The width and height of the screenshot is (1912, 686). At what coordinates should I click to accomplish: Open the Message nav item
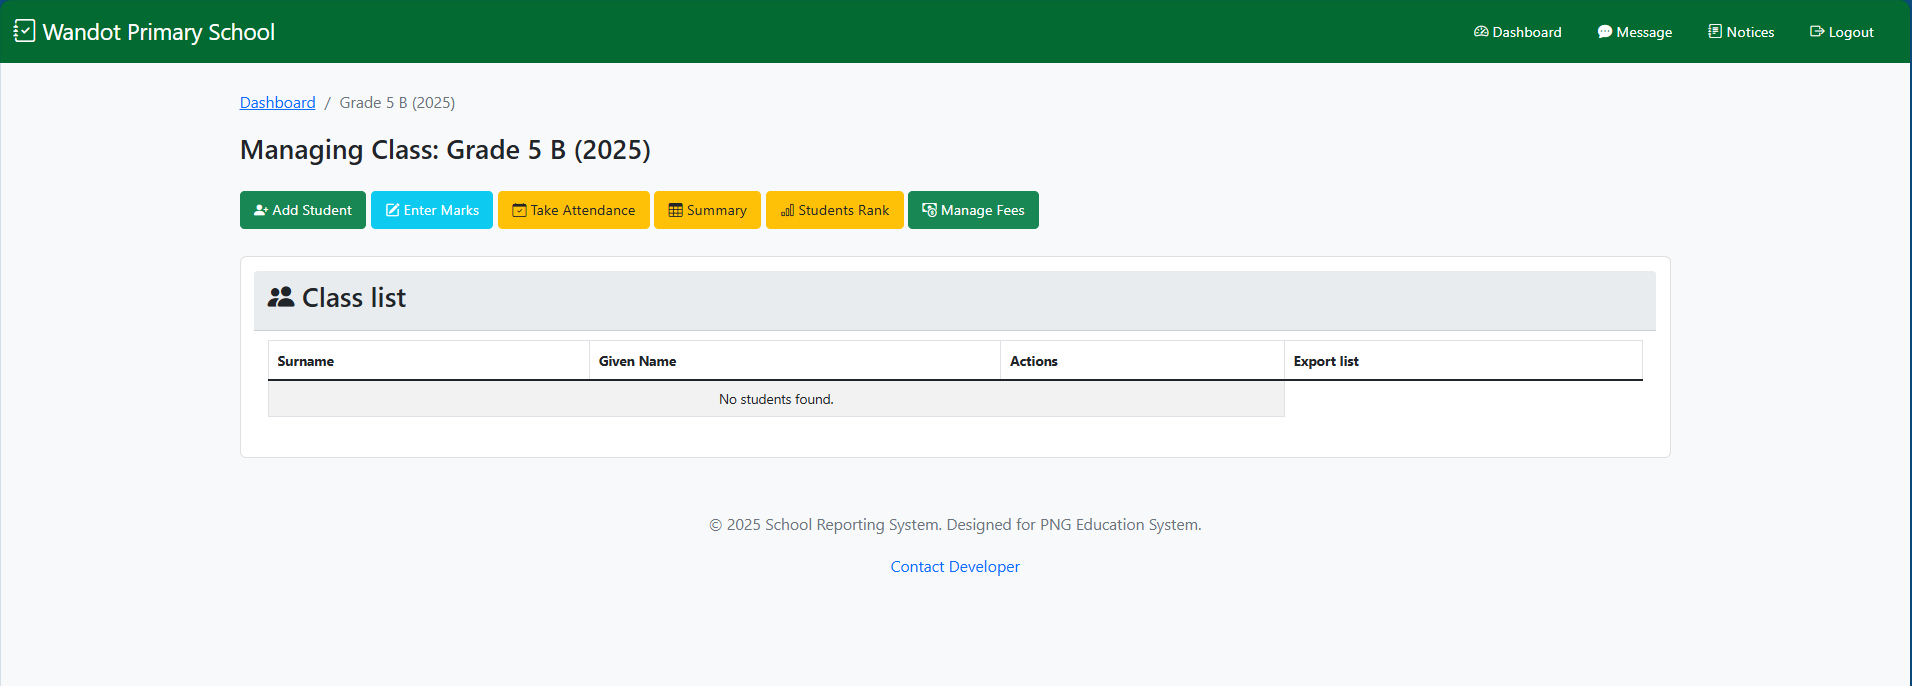pos(1635,32)
